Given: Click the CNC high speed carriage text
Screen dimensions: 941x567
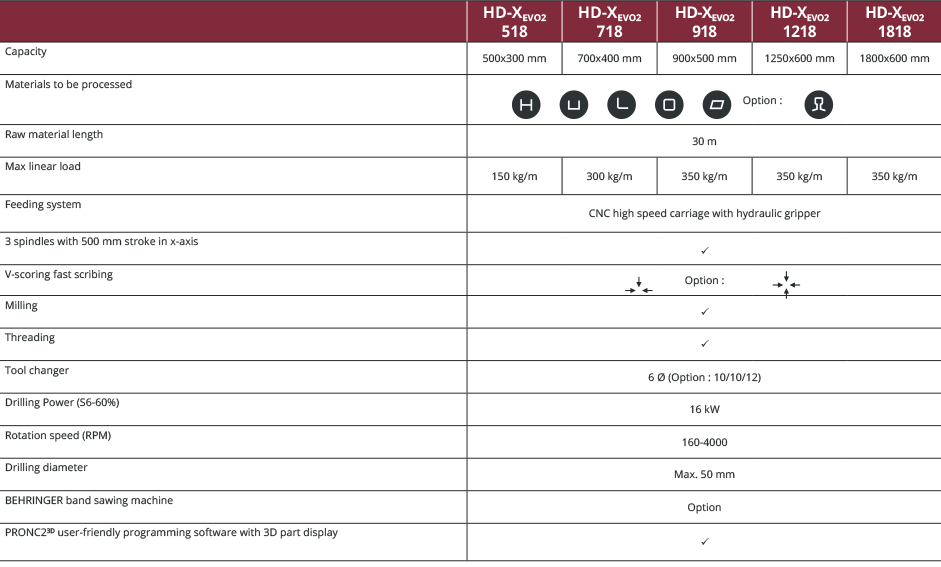Looking at the screenshot, I should [x=704, y=214].
